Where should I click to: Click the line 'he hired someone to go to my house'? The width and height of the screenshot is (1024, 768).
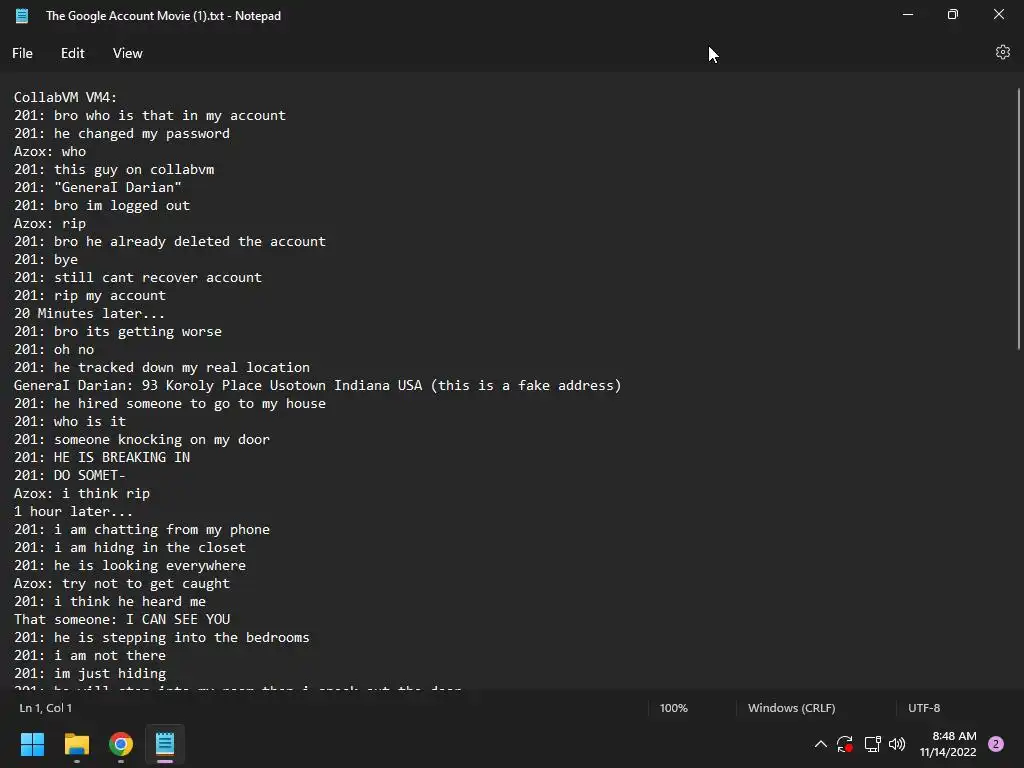(170, 404)
